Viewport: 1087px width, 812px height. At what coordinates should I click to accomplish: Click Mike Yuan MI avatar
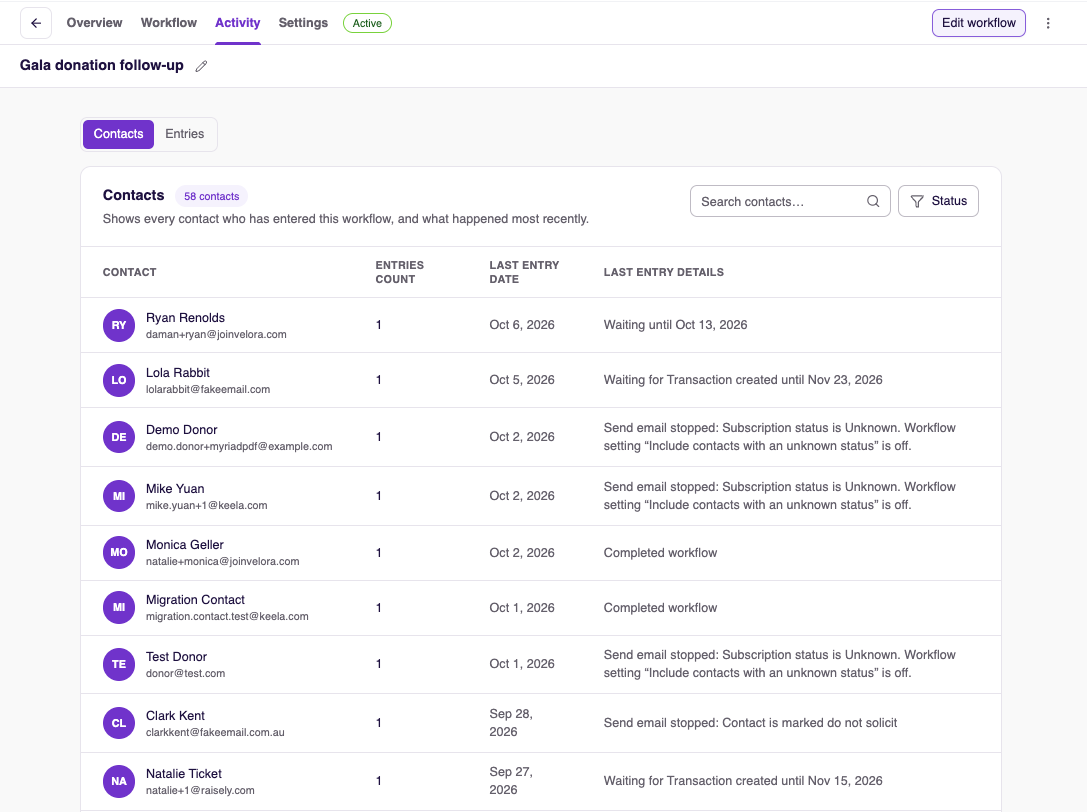(x=119, y=496)
